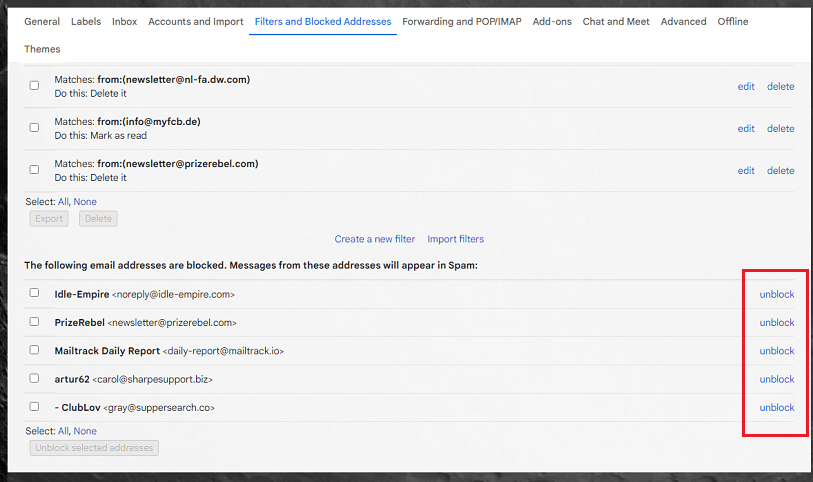Viewport: 813px width, 482px height.
Task: Click the Delete filters button
Action: point(98,219)
